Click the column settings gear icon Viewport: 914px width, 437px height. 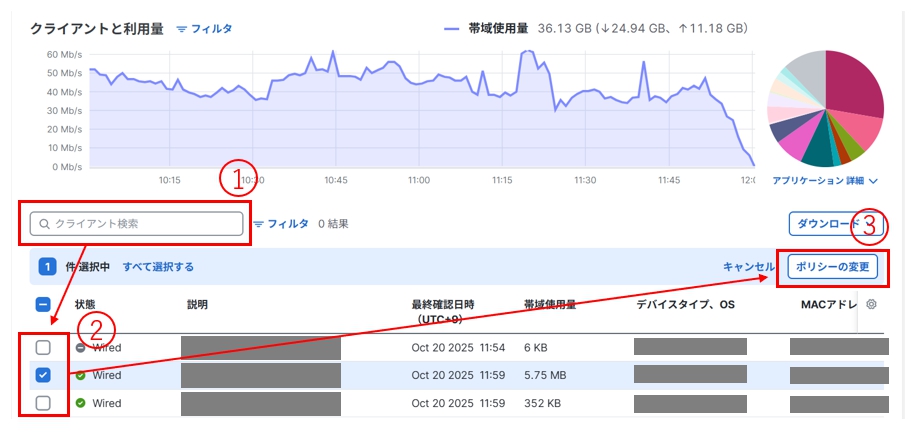click(x=871, y=304)
